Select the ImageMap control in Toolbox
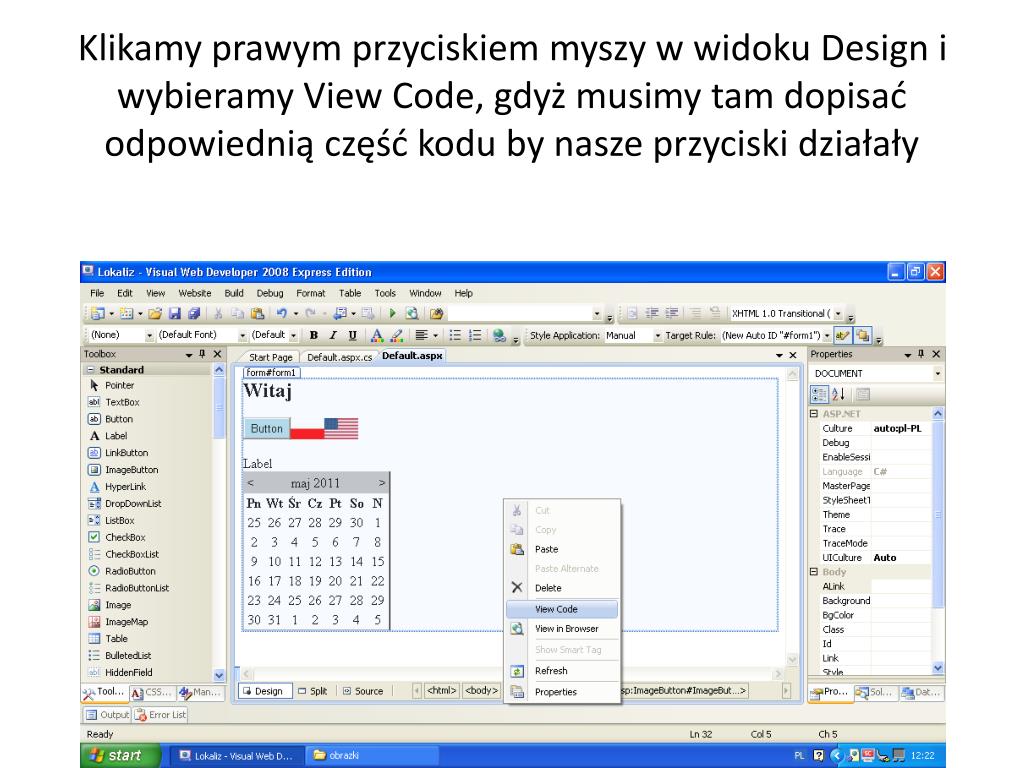The height and width of the screenshot is (768, 1024). (x=127, y=622)
